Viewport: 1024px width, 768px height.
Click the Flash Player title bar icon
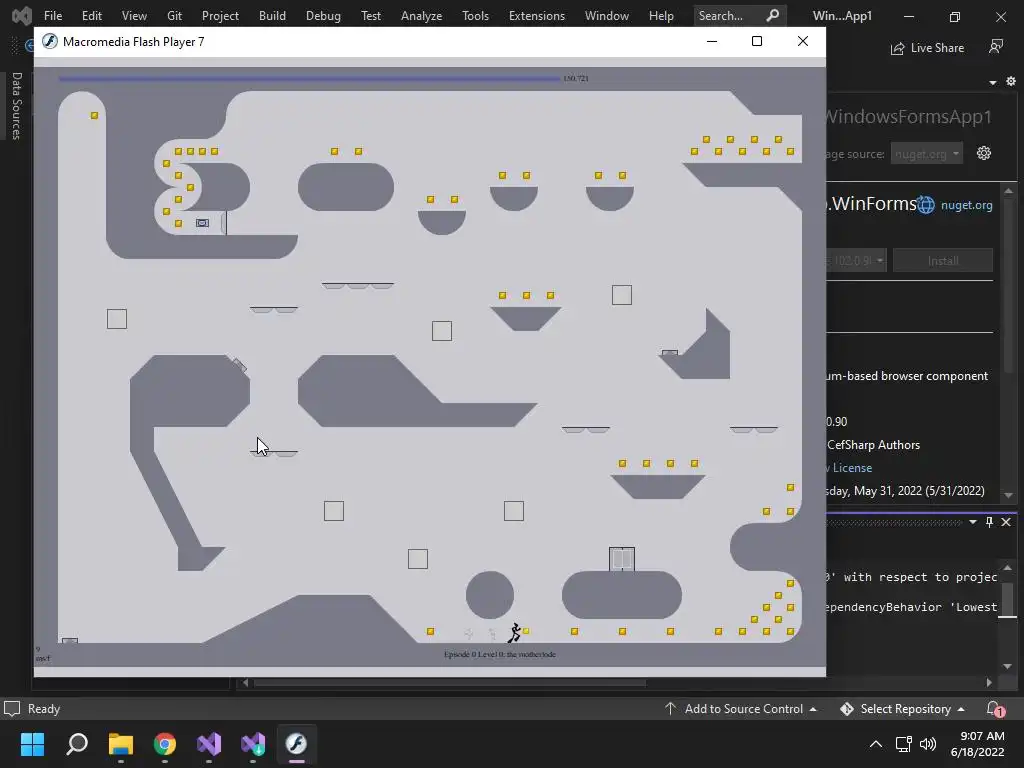coord(50,42)
